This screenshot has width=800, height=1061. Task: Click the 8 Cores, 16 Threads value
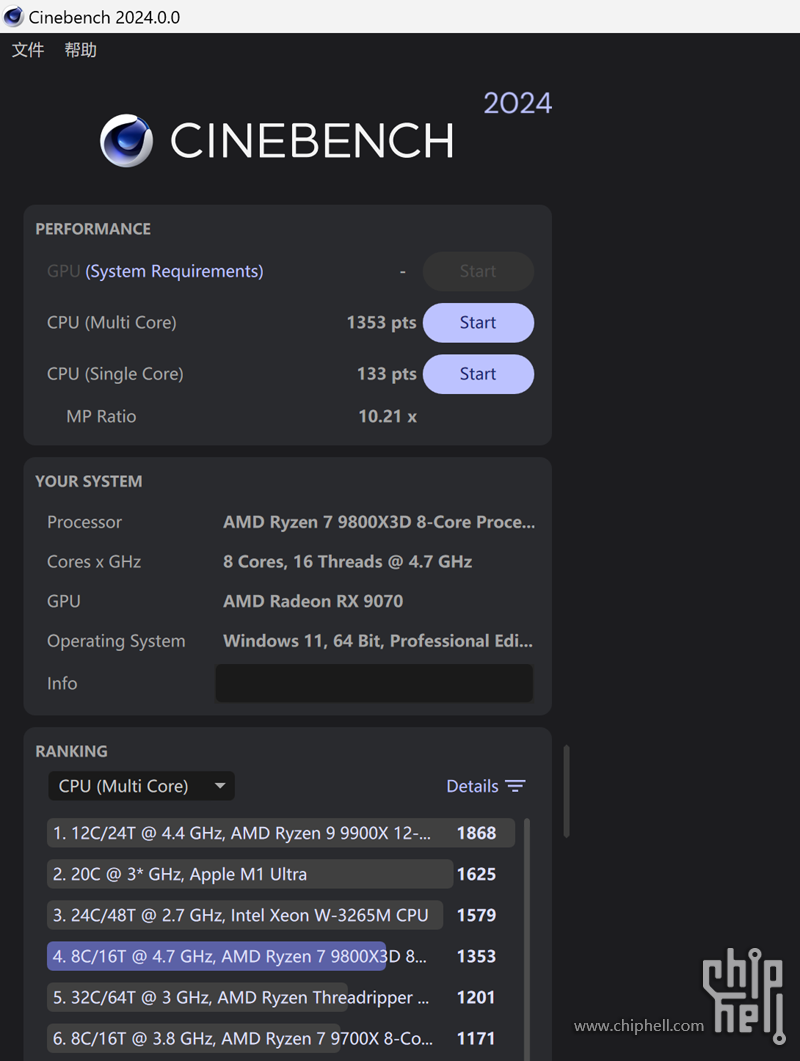click(348, 562)
